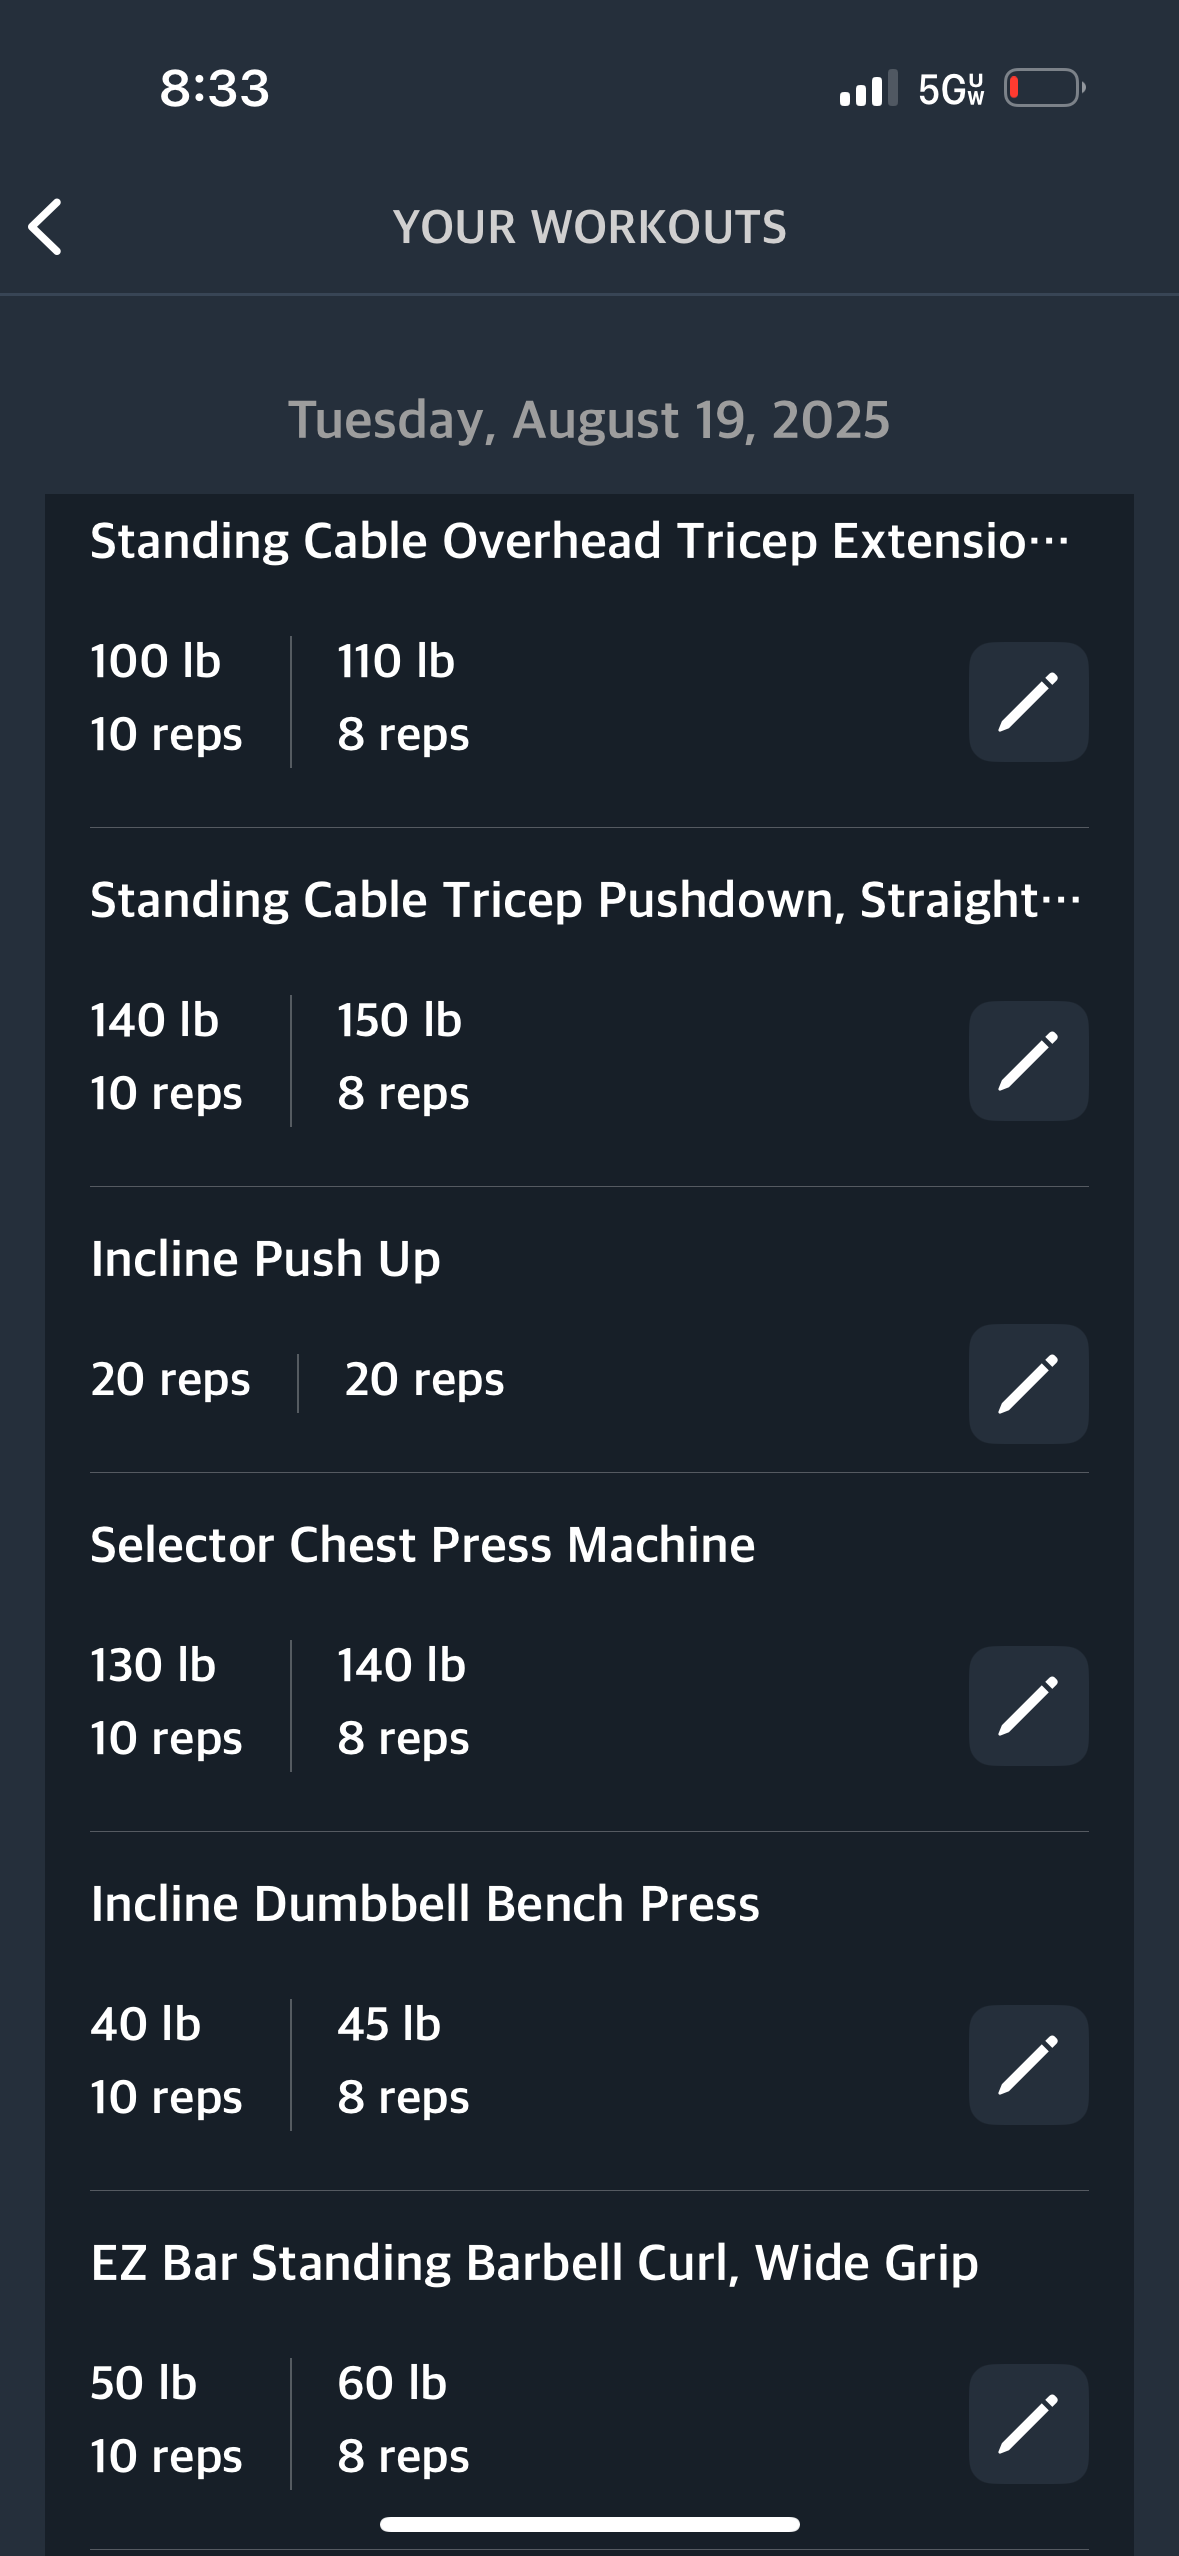Tap the cellular signal bars icon
Screen dimensions: 1179x2556
868,88
